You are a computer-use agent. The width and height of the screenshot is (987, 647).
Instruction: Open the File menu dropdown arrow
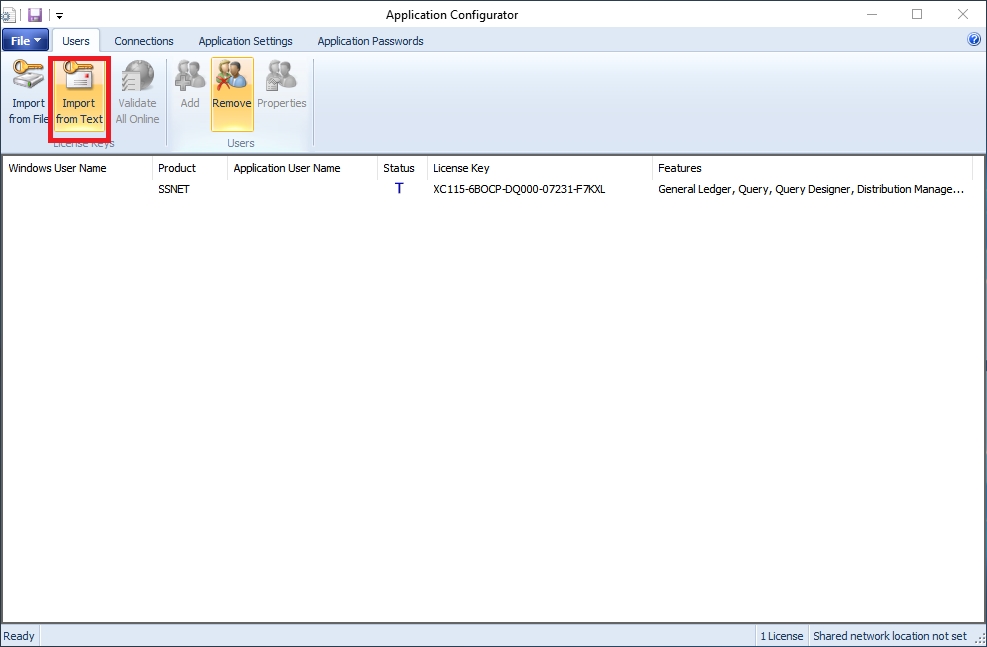pos(37,40)
